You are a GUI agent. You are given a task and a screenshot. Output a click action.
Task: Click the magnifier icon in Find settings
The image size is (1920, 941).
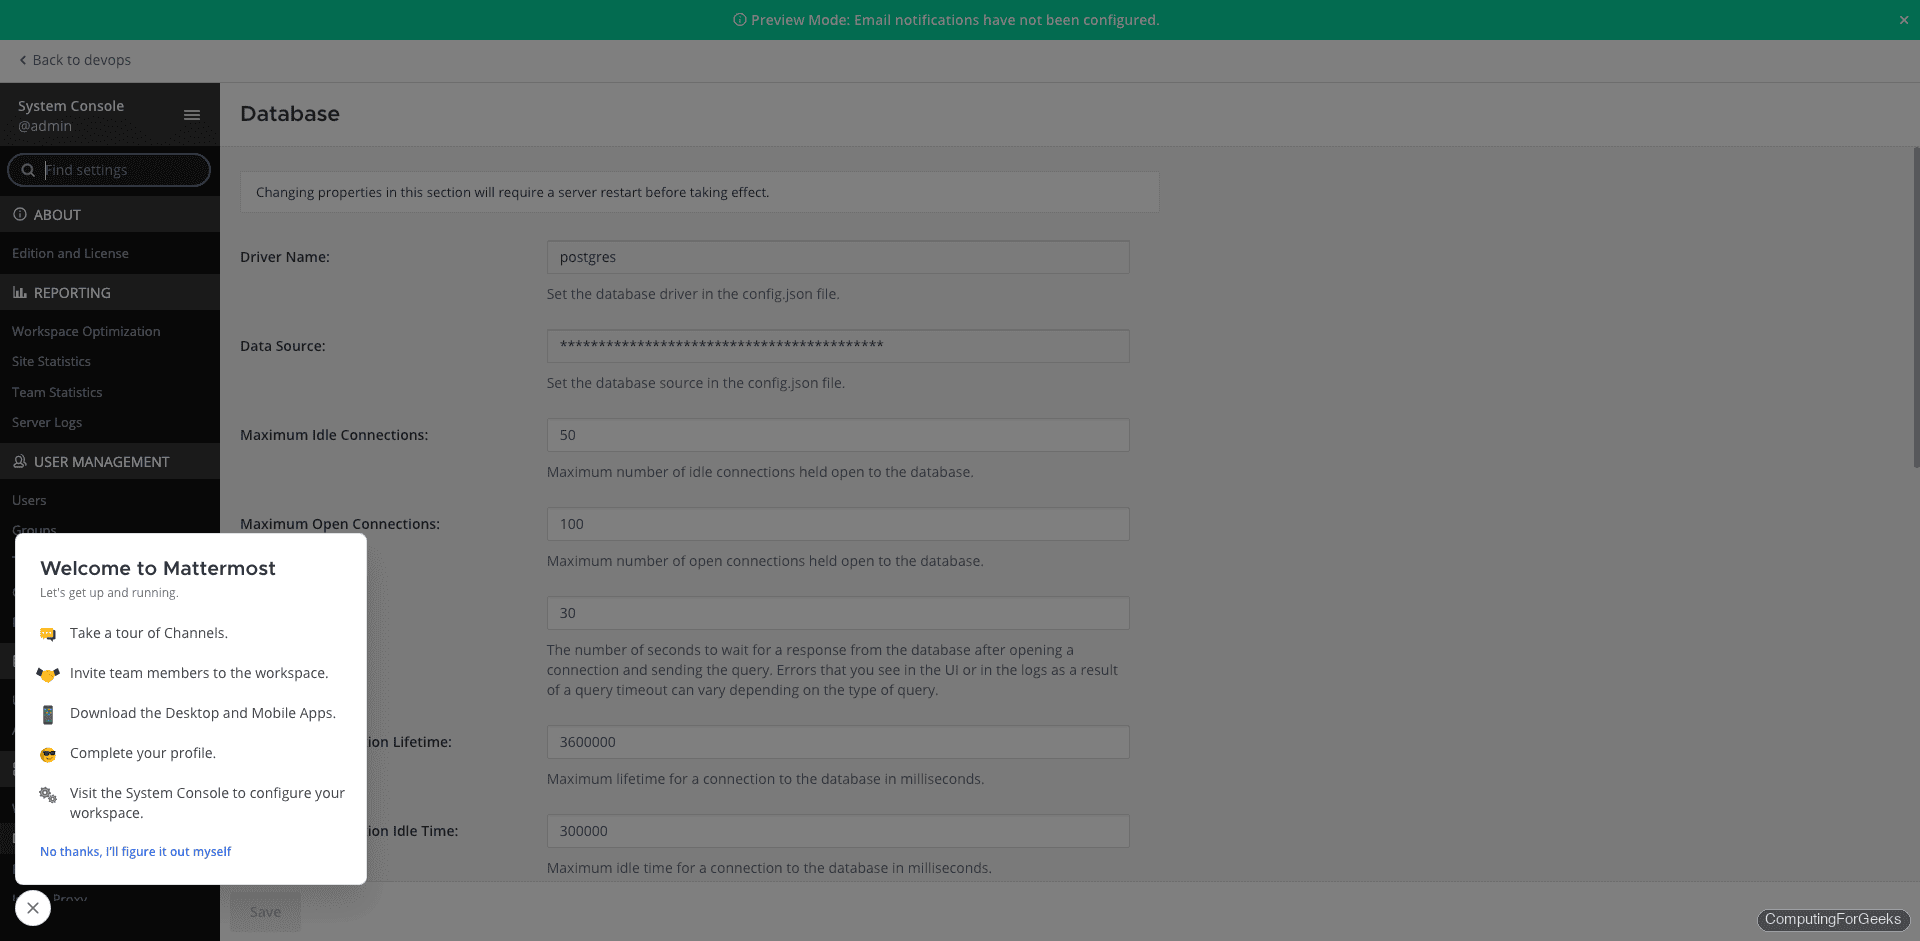point(28,170)
